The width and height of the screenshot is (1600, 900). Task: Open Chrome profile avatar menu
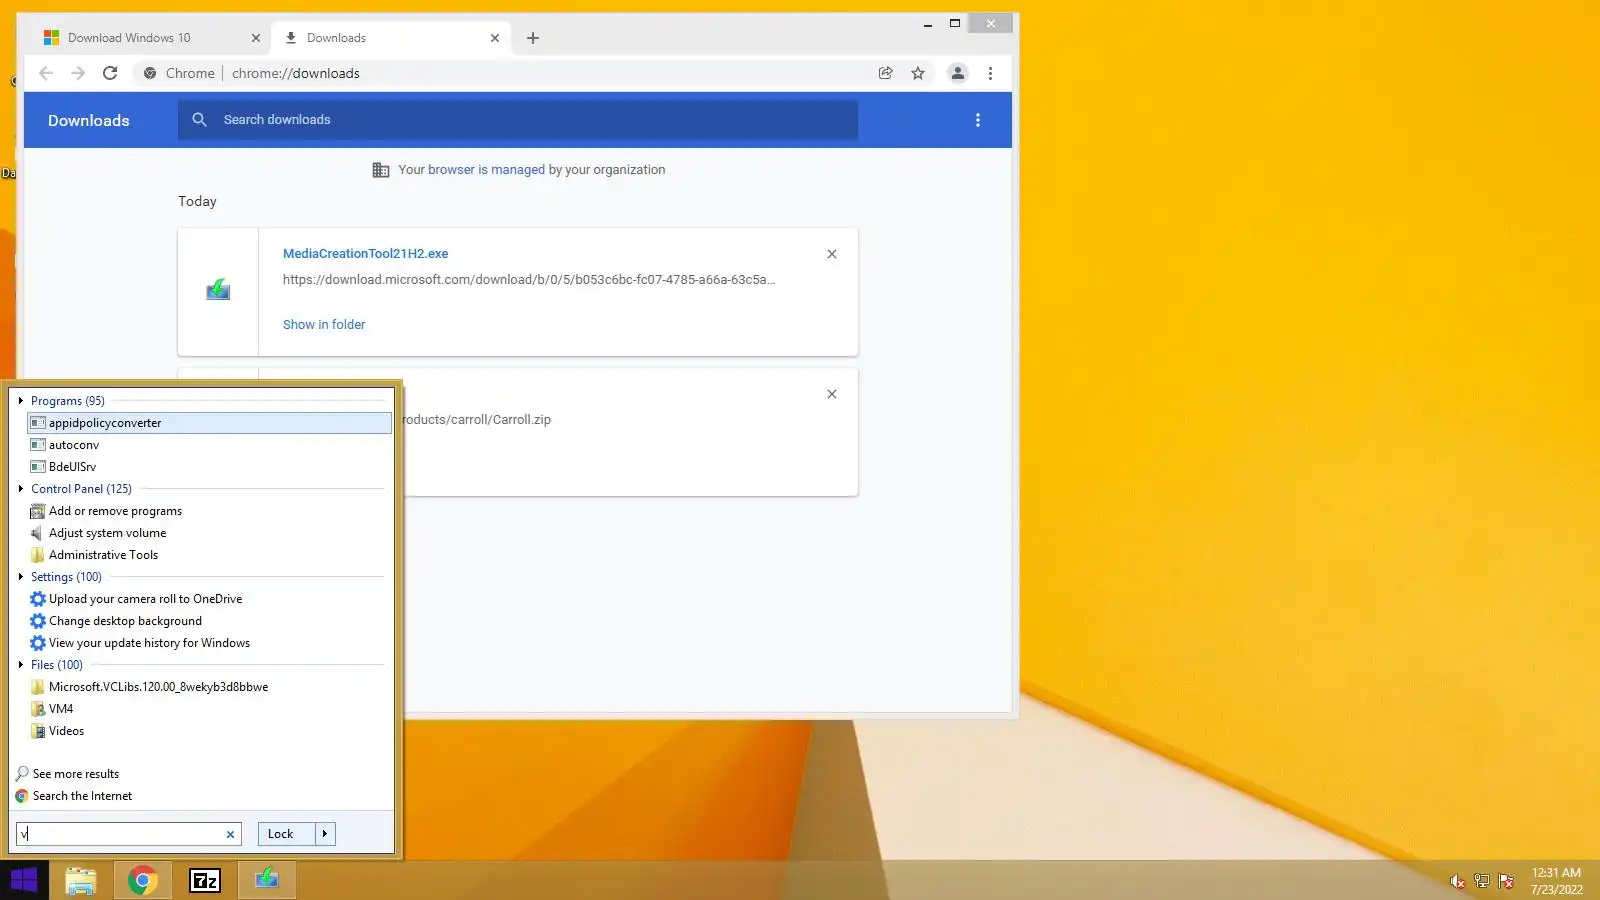point(958,73)
